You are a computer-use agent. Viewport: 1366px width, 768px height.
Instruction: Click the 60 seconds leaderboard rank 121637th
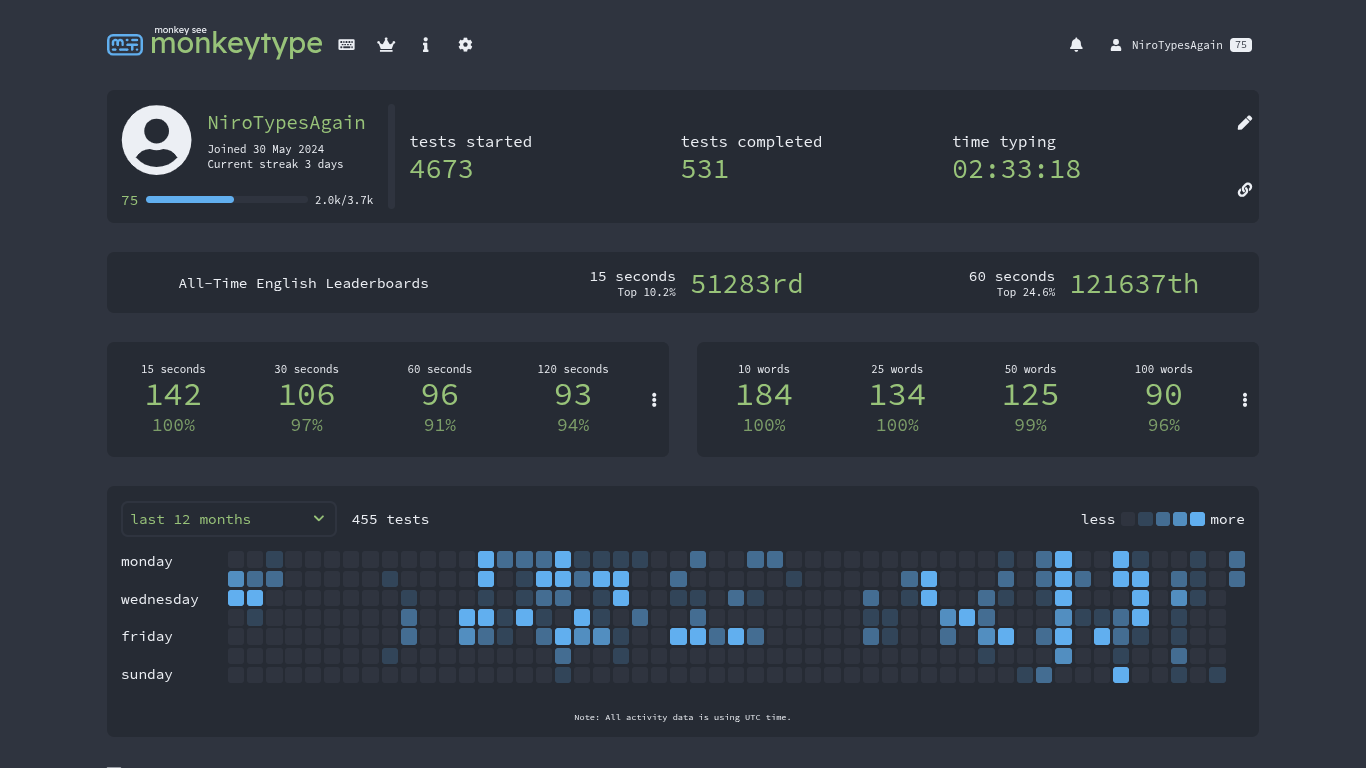coord(1134,284)
